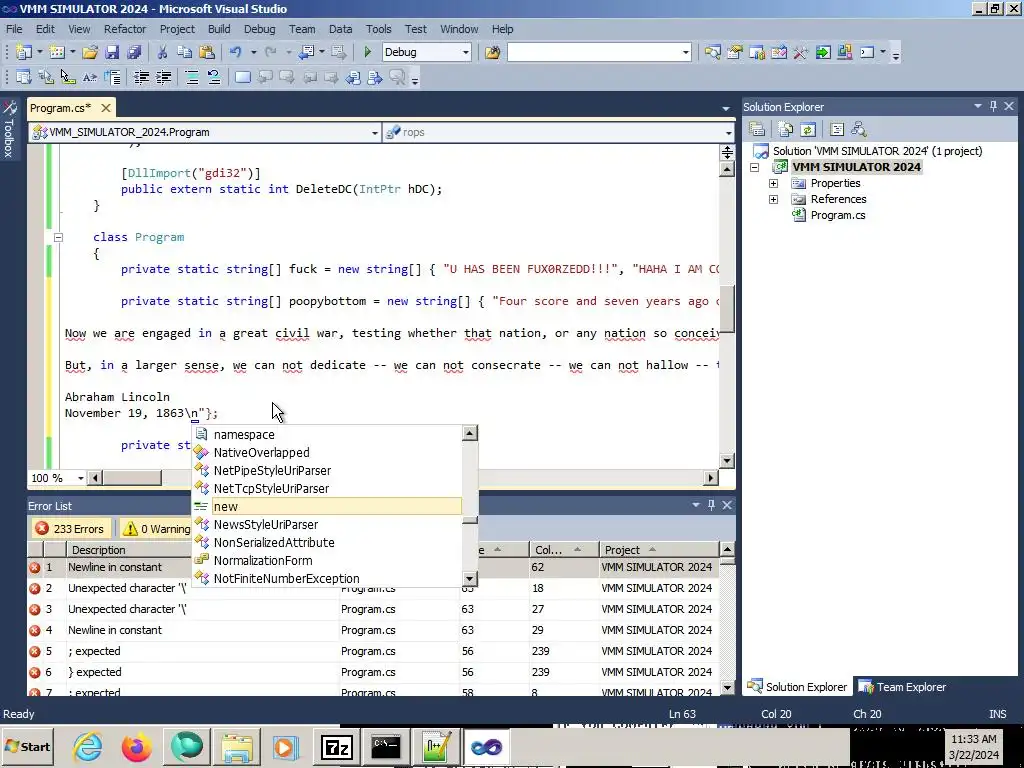Click the View Code icon in Solution Explorer
Screen dimensions: 1024x768
pos(837,129)
